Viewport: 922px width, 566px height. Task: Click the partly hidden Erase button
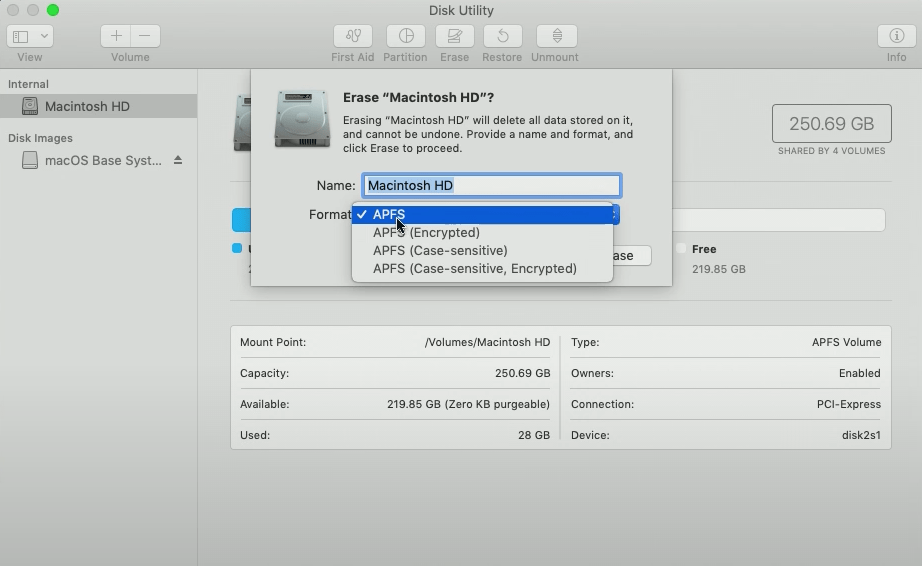tap(632, 256)
